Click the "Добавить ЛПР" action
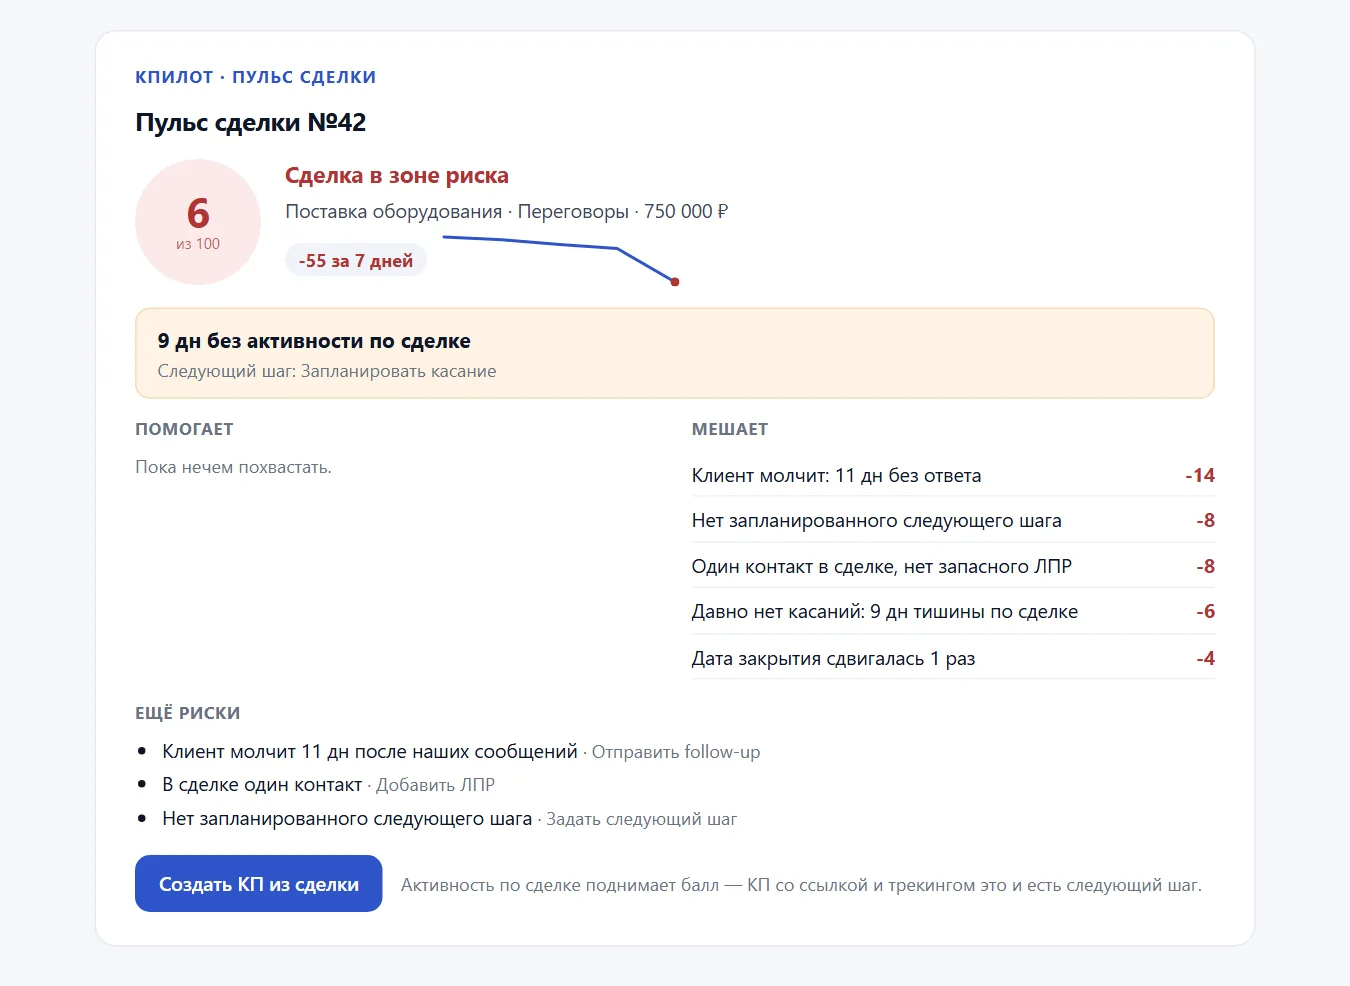The image size is (1350, 986). [435, 785]
